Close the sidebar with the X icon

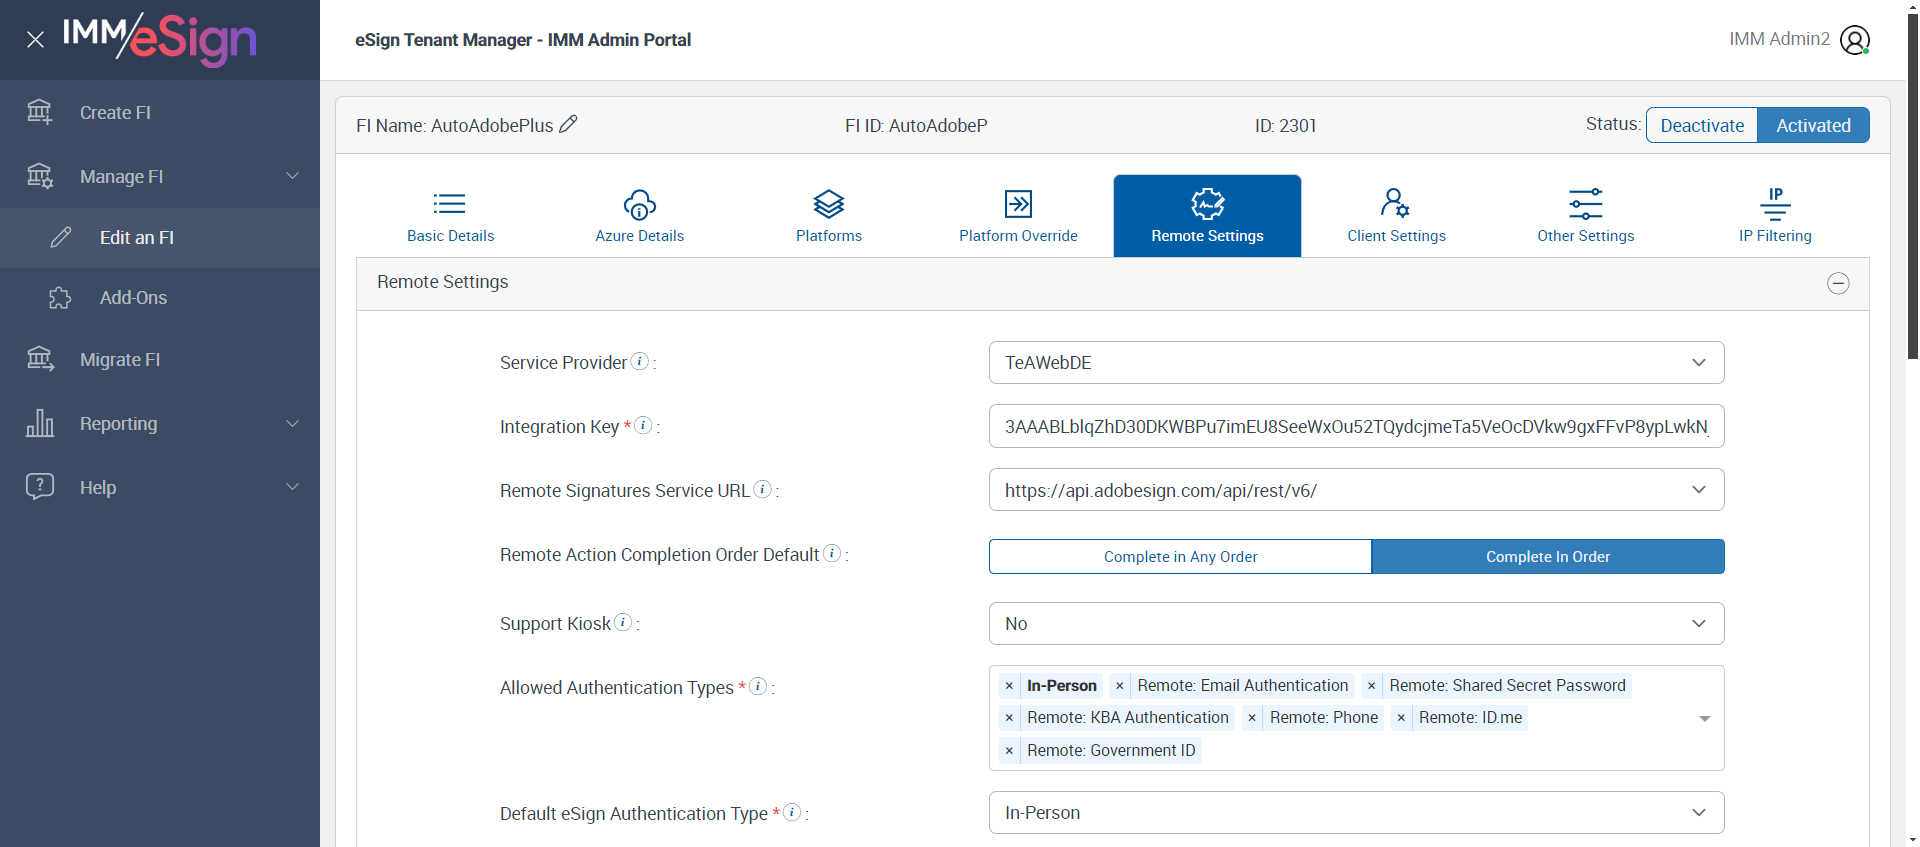(x=35, y=40)
